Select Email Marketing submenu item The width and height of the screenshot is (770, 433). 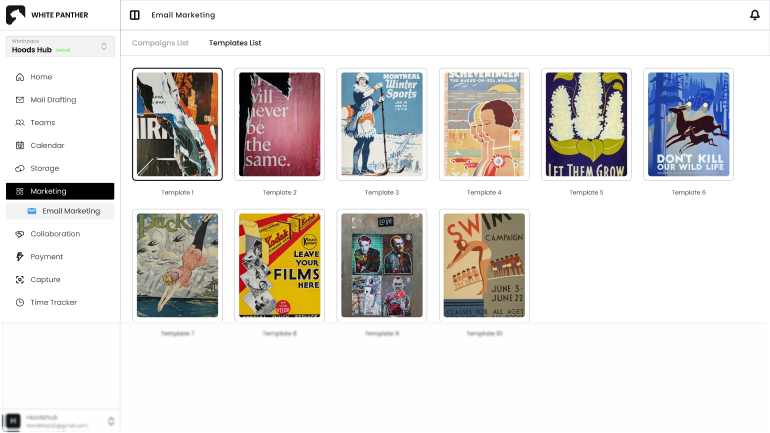[x=70, y=211]
